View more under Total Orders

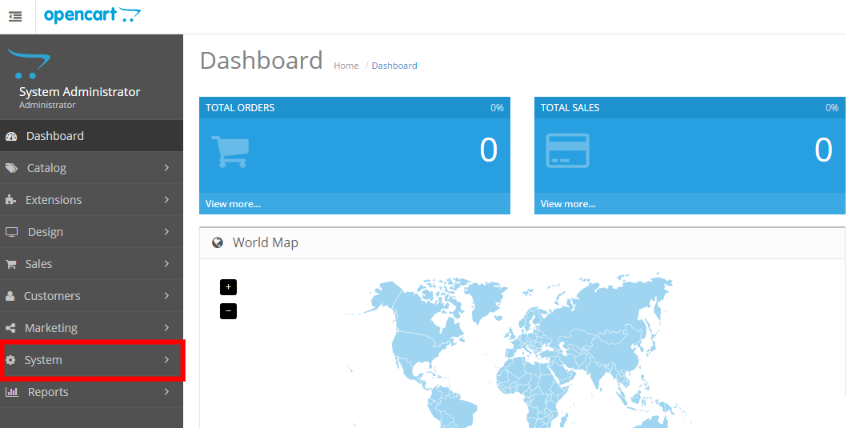click(233, 204)
